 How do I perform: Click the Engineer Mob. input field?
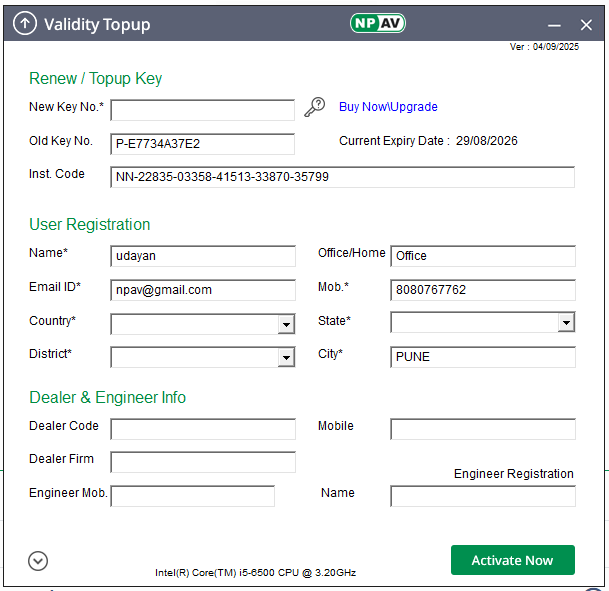(192, 496)
